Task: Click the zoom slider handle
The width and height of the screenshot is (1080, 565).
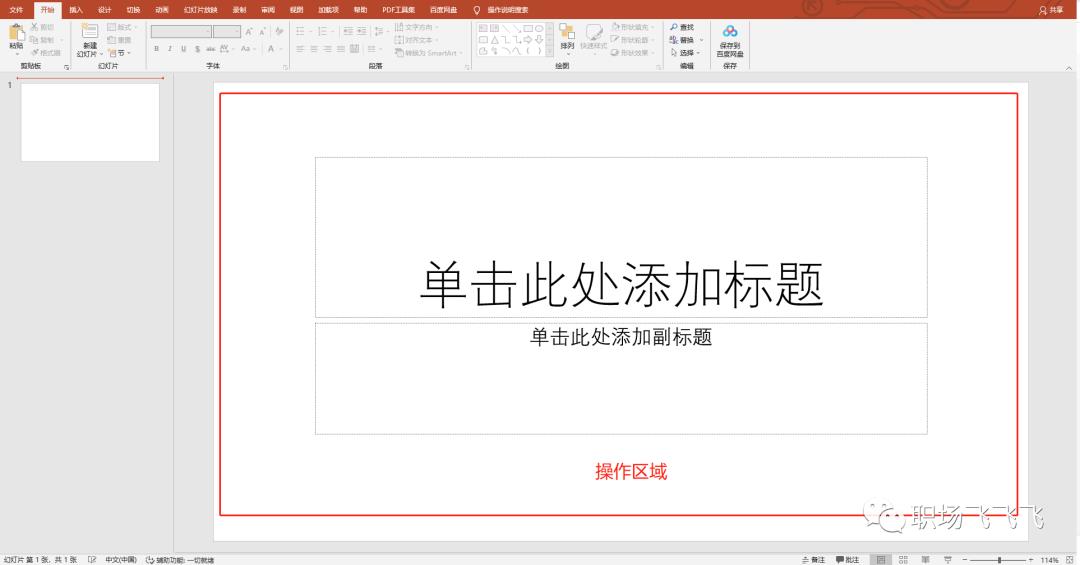Action: tap(999, 559)
